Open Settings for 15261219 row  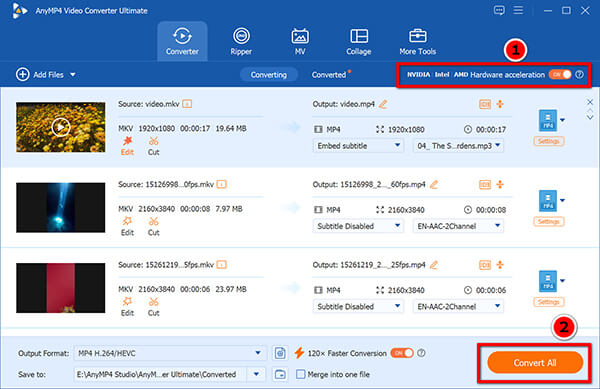click(548, 302)
